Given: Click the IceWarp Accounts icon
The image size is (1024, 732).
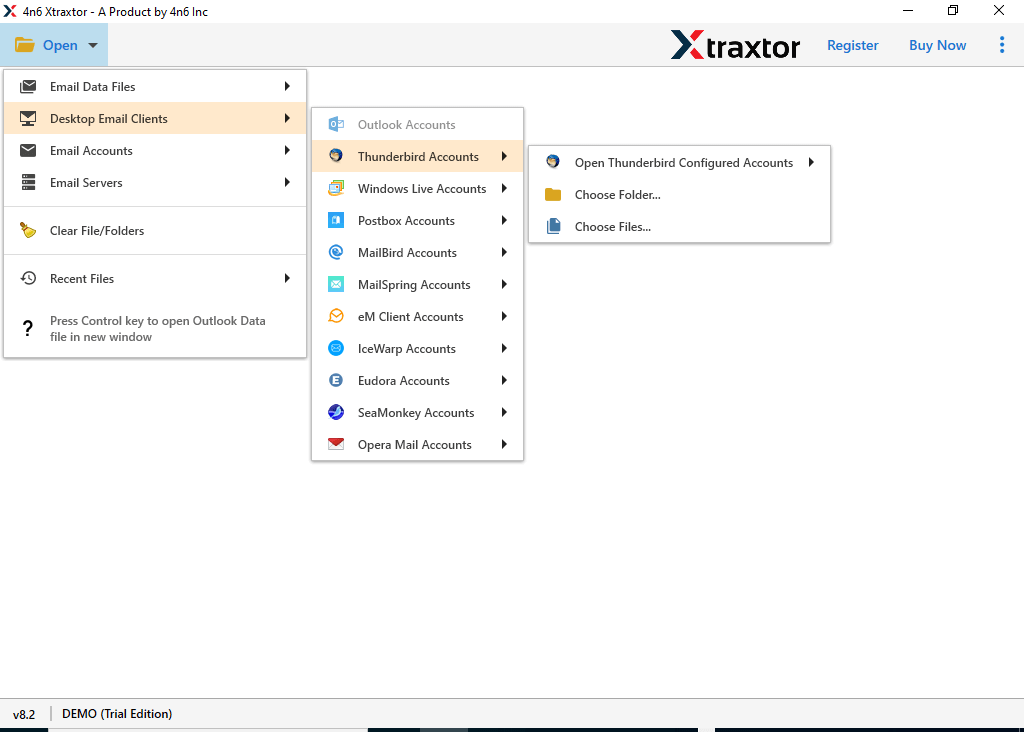Looking at the screenshot, I should coord(335,348).
